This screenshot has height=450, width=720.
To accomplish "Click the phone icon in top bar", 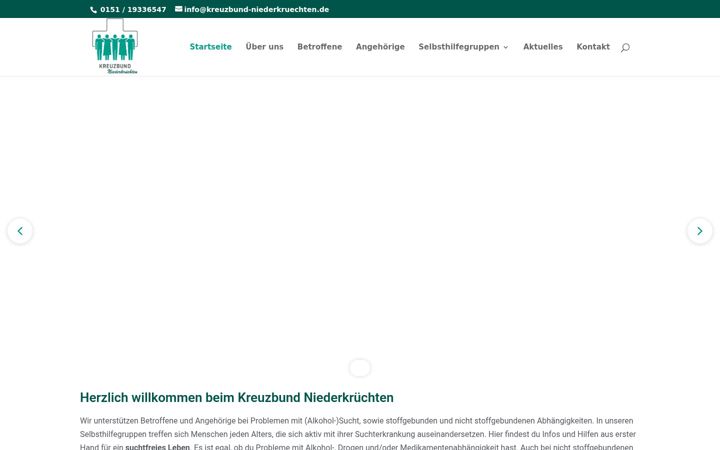I will click(x=93, y=10).
